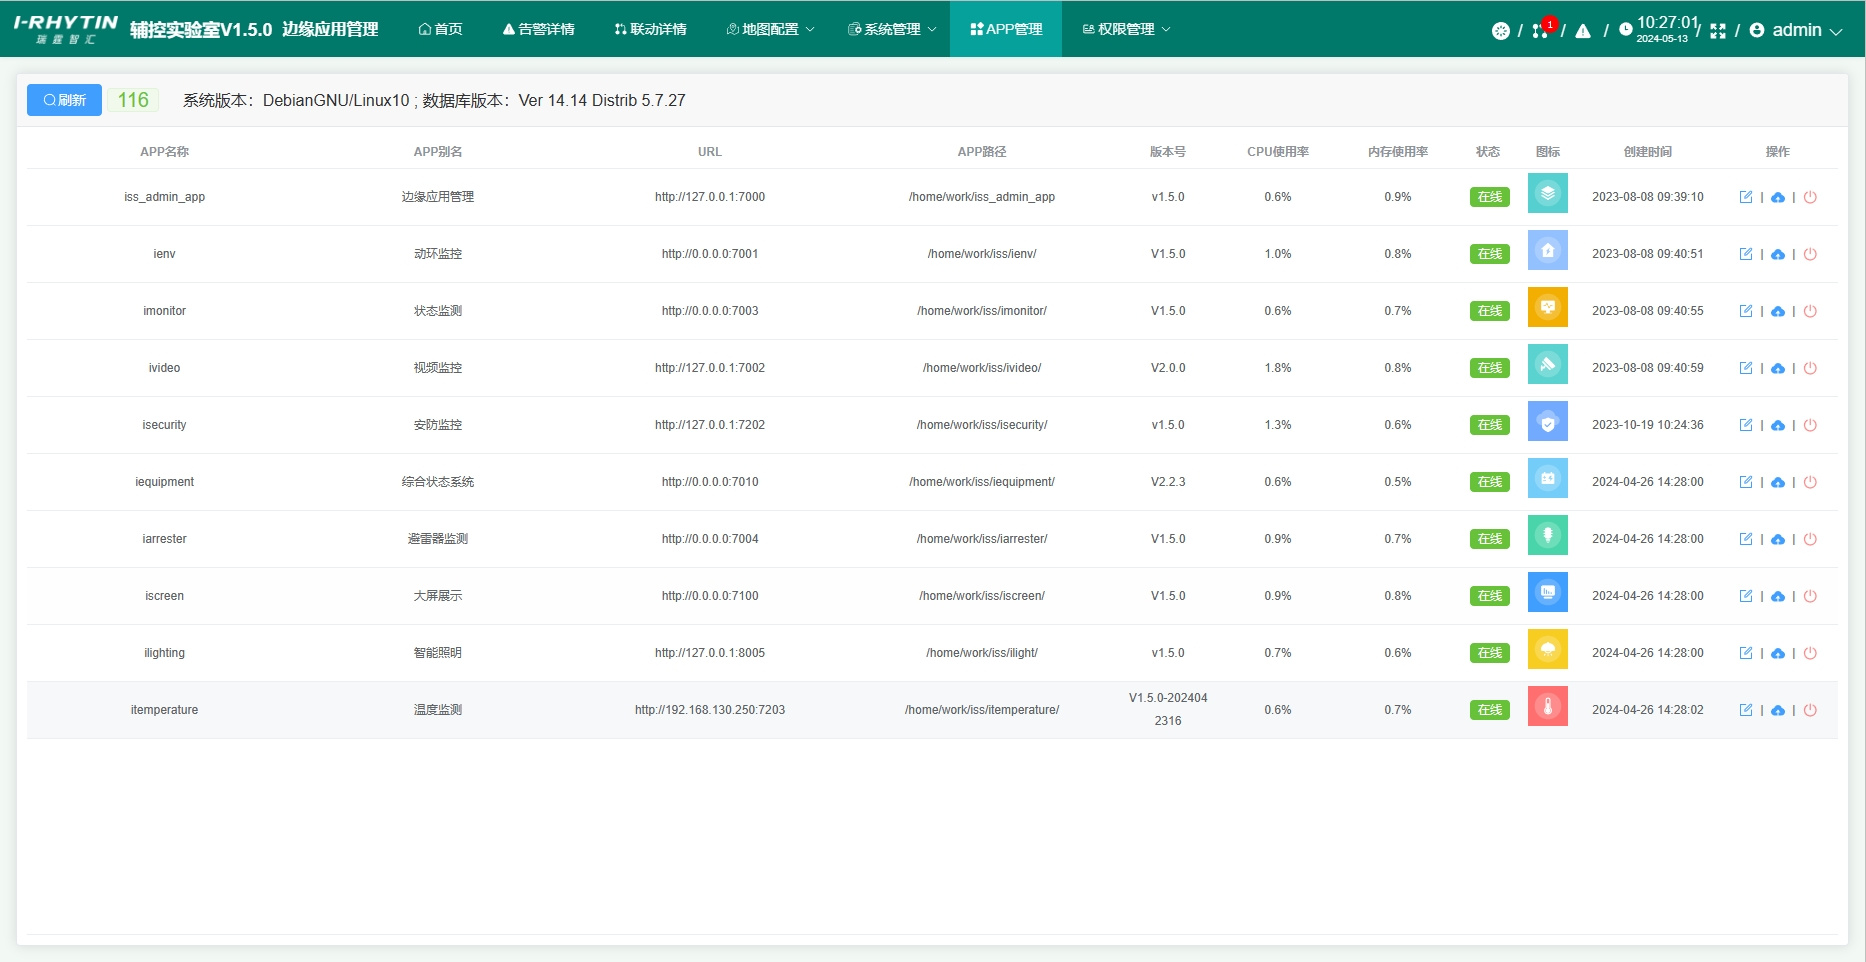Expand the 权限管理 dropdown menu
1866x962 pixels.
click(1126, 29)
